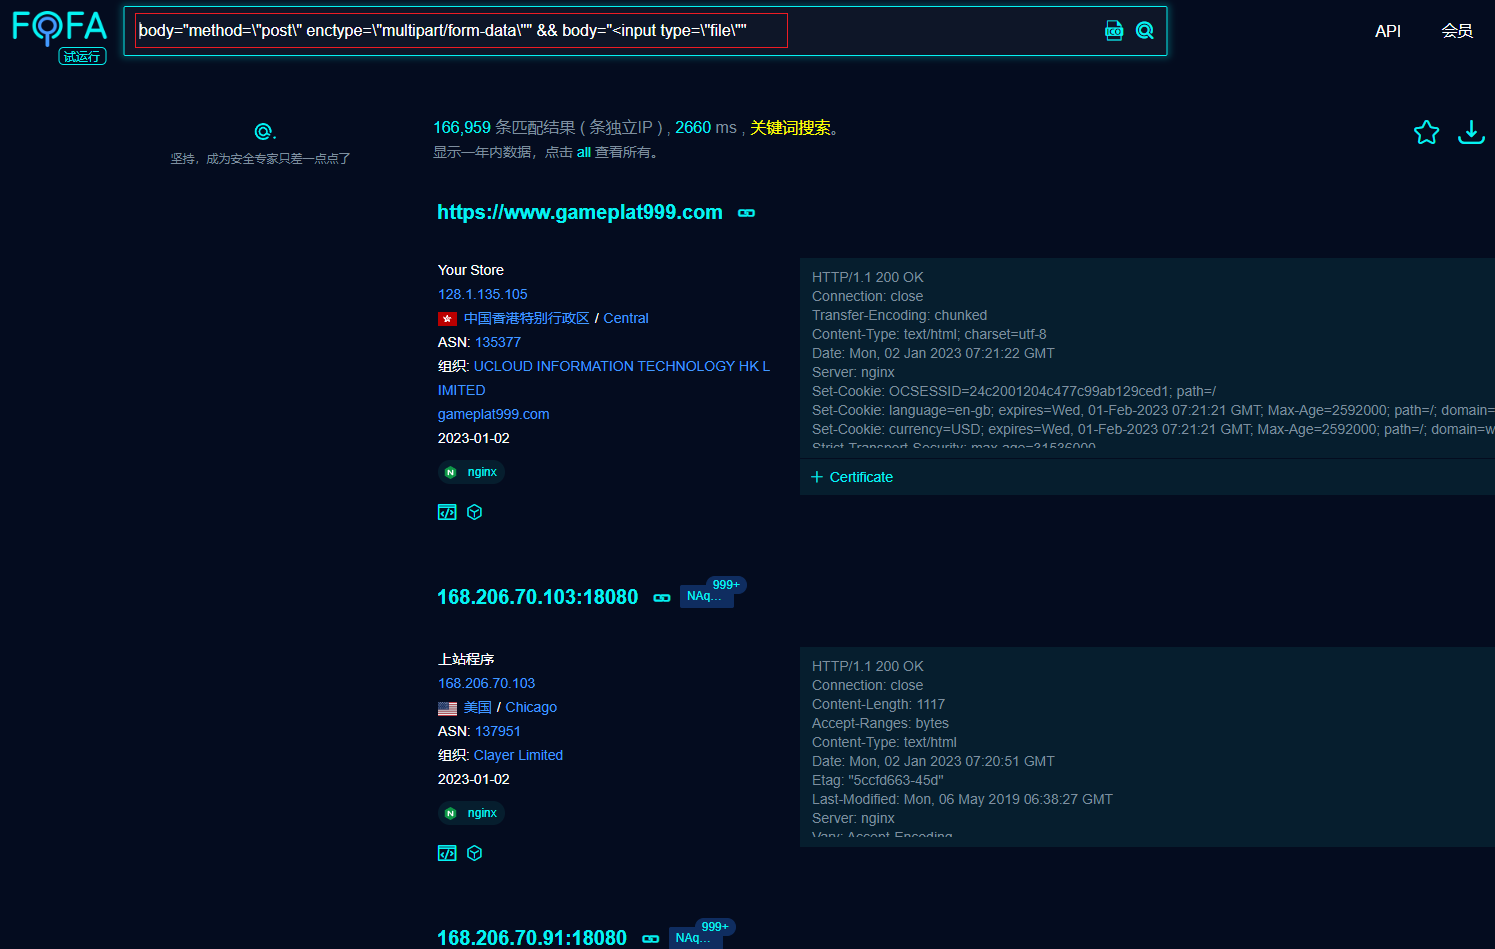1495x949 pixels.
Task: Click the '2660 ms' query time text
Action: pyautogui.click(x=706, y=128)
